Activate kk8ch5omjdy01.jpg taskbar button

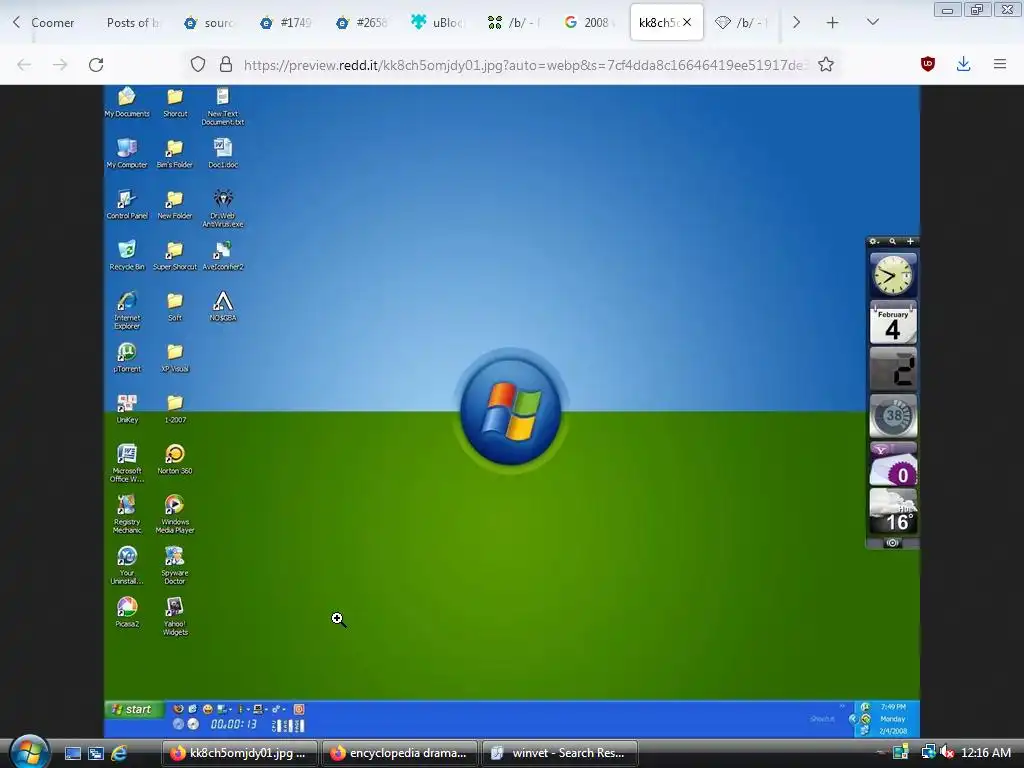(240, 753)
